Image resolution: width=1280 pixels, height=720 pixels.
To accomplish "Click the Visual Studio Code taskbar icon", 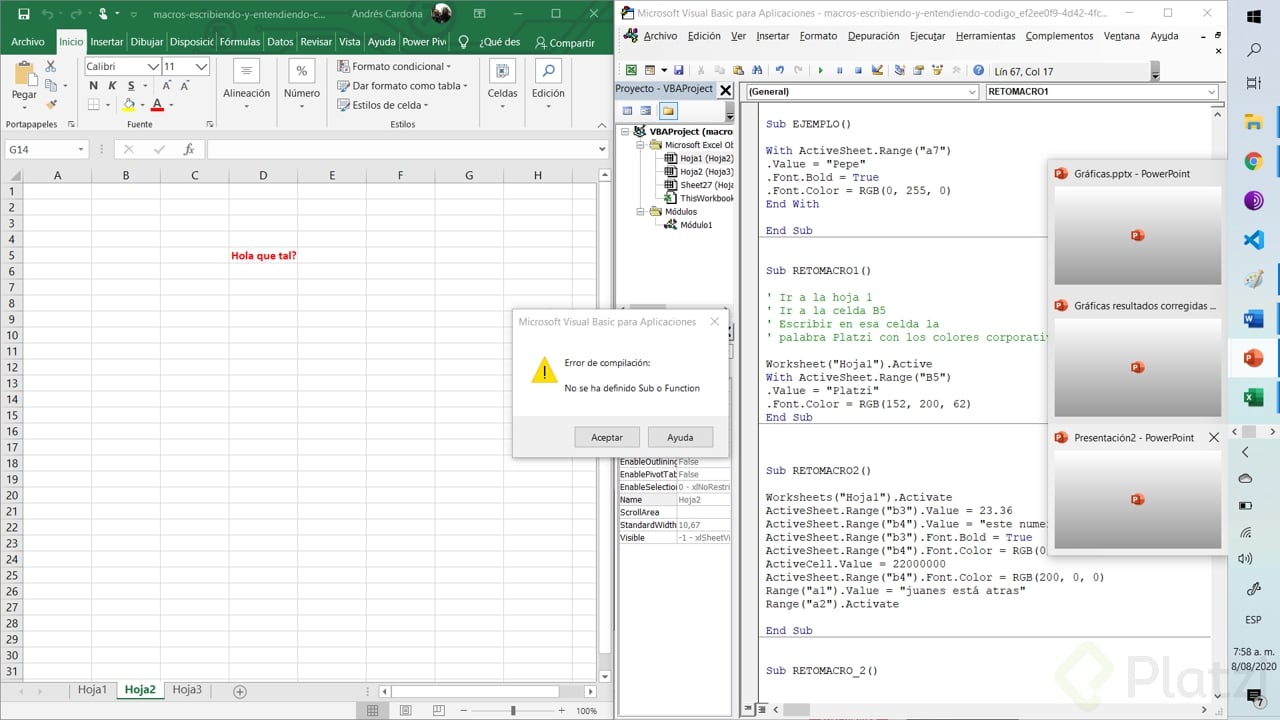I will click(1253, 240).
